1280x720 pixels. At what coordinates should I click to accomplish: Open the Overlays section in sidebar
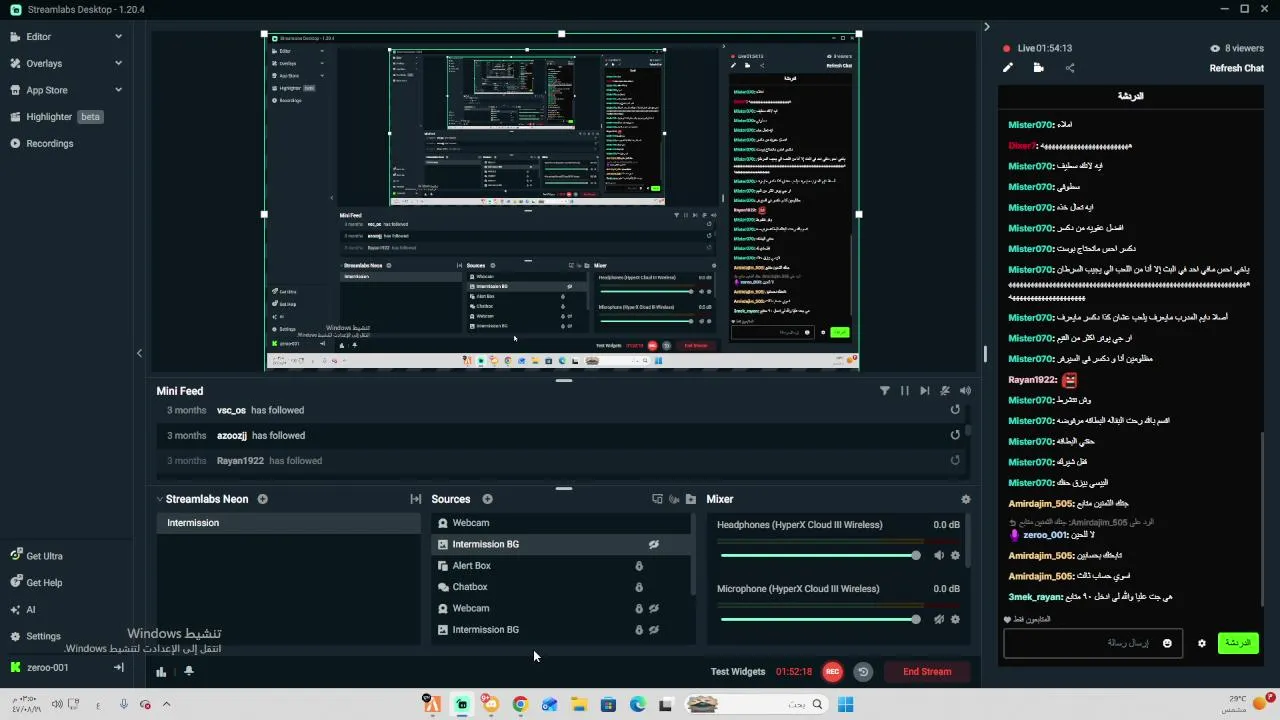(x=44, y=63)
